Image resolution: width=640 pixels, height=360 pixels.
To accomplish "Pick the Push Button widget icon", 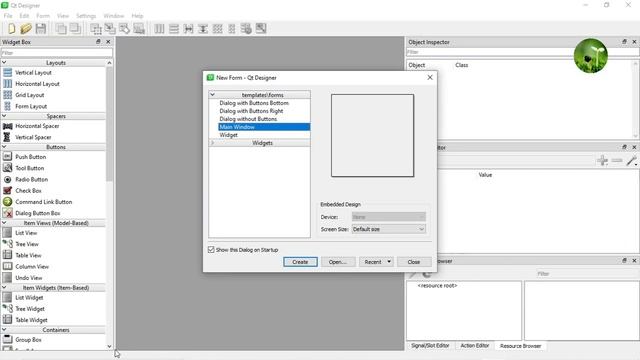I will click(7, 157).
